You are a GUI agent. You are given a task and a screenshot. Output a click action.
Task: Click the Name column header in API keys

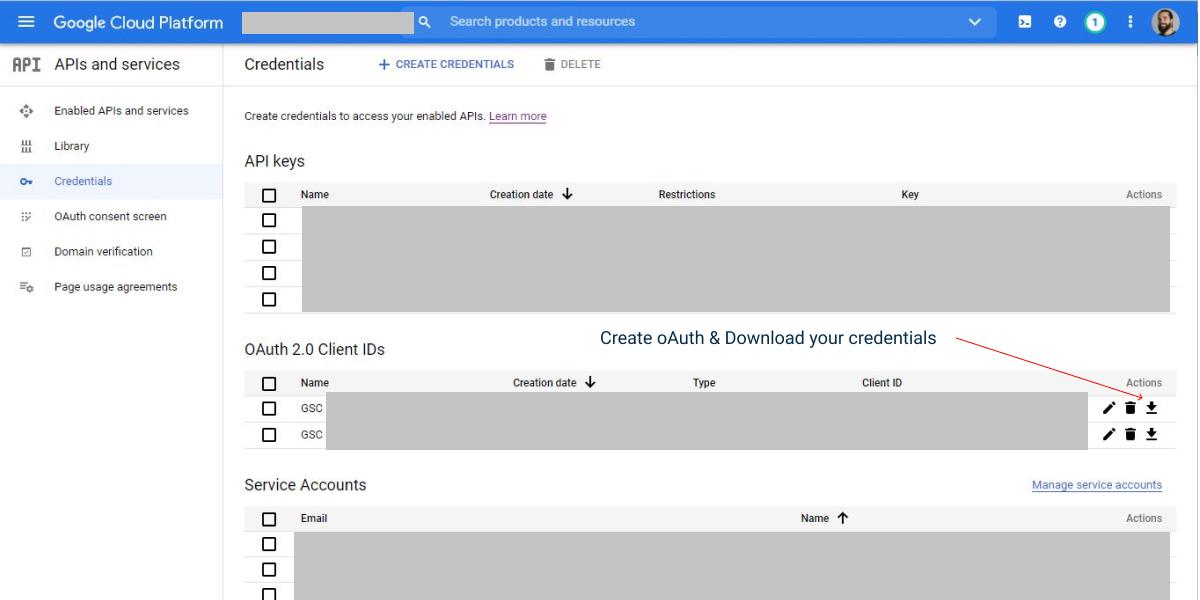click(x=315, y=195)
